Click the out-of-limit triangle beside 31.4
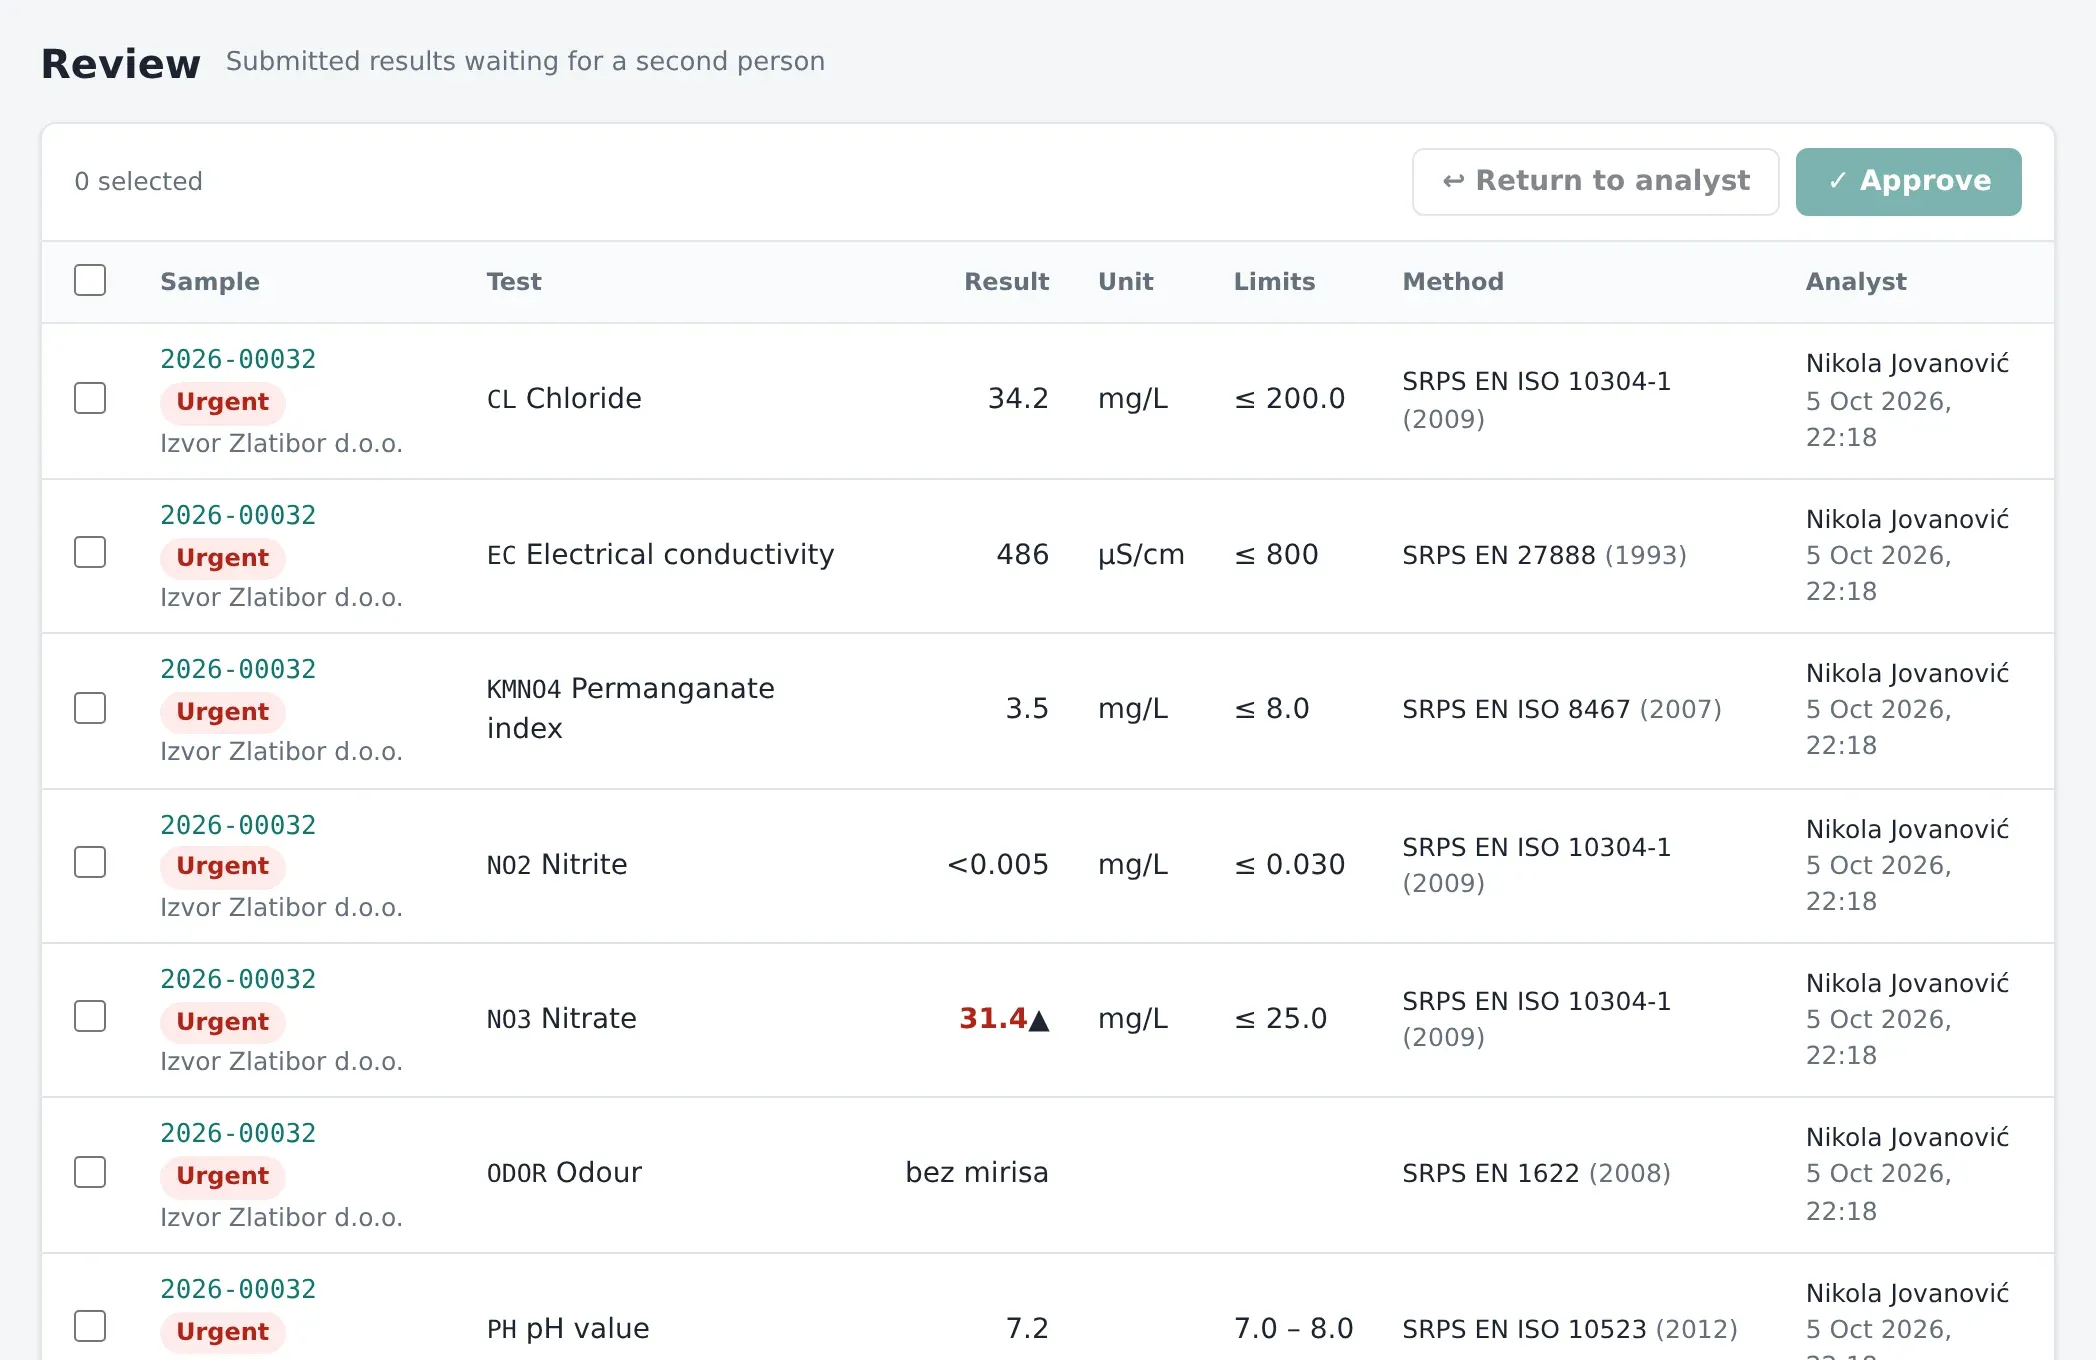2096x1360 pixels. [1040, 1020]
